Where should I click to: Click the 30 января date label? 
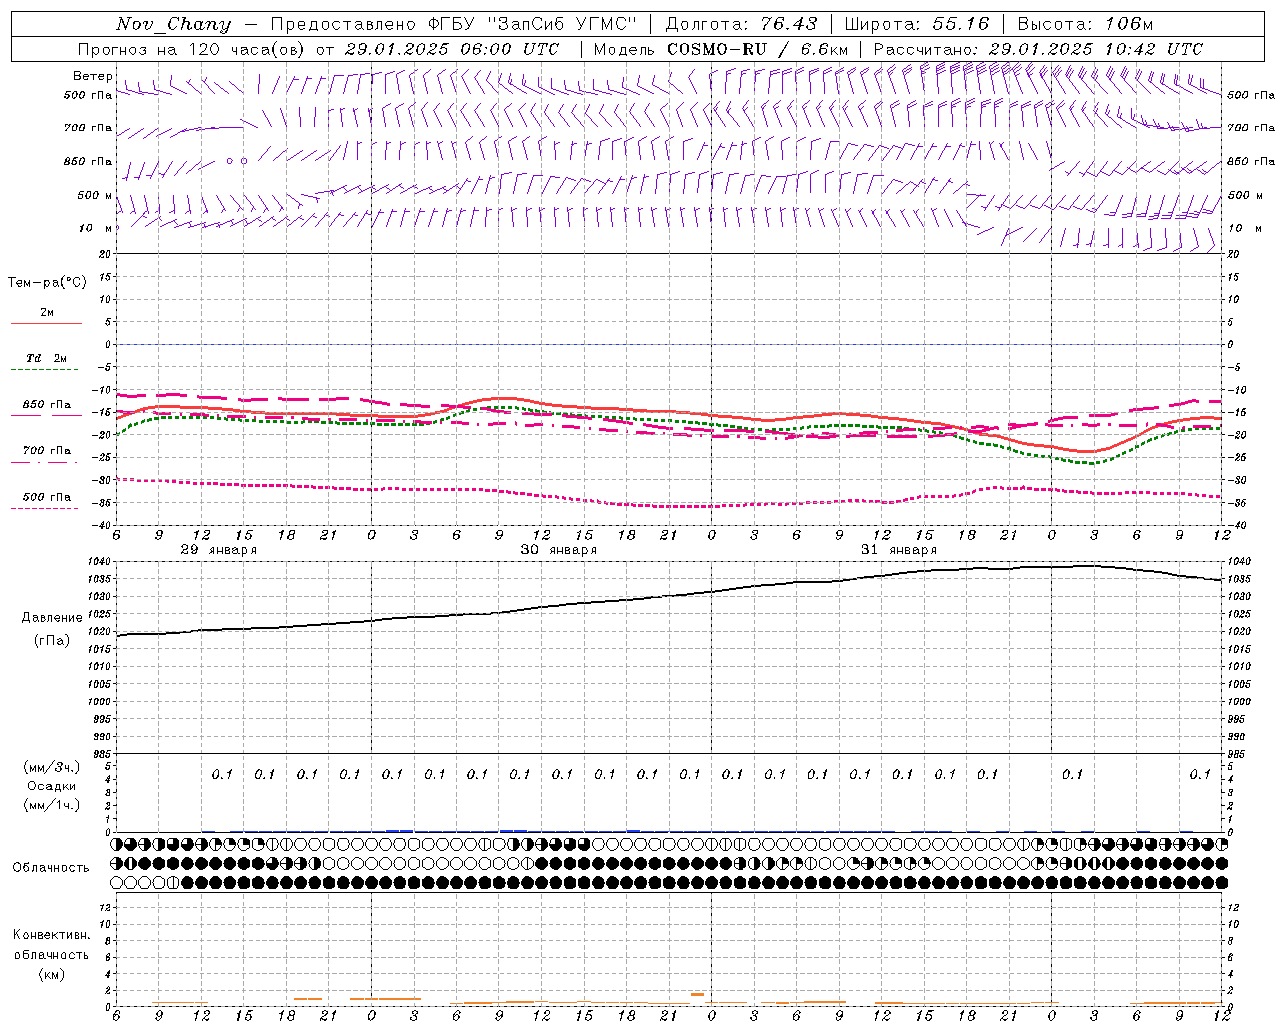click(x=558, y=550)
